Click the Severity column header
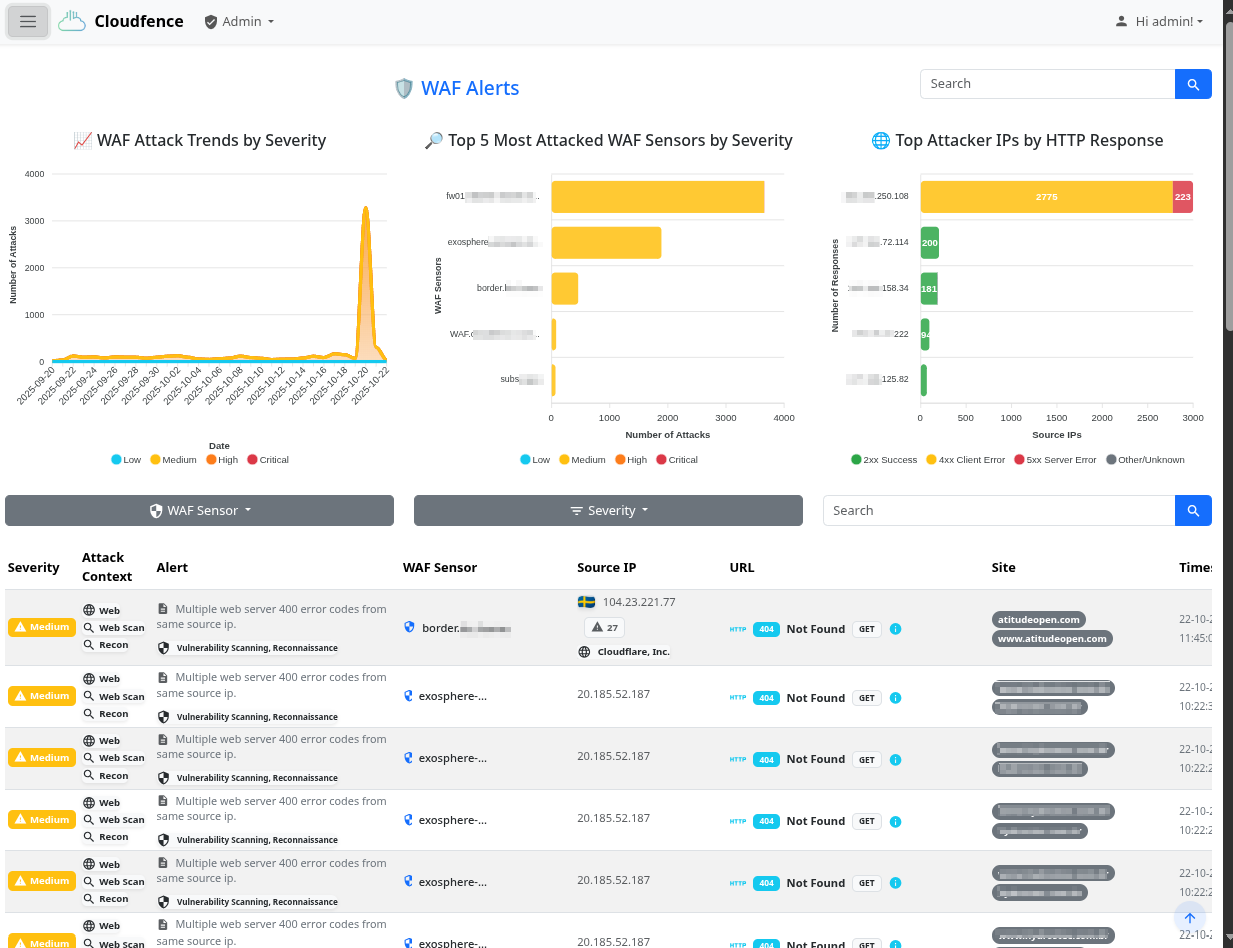This screenshot has height=948, width=1233. click(34, 567)
